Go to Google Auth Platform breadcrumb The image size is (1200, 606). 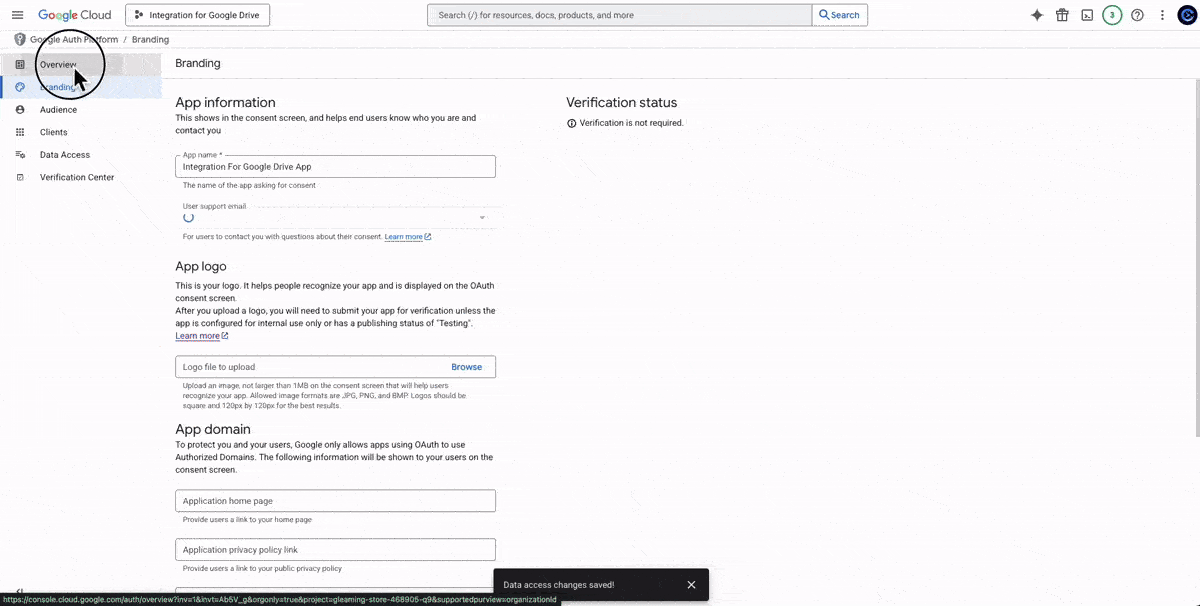74,40
